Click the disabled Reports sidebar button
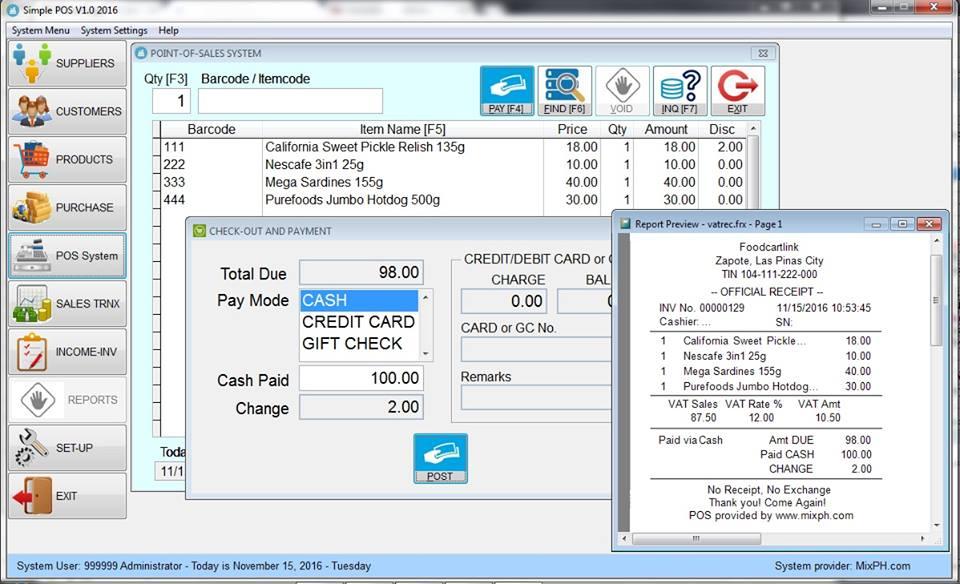960x584 pixels. pos(67,400)
